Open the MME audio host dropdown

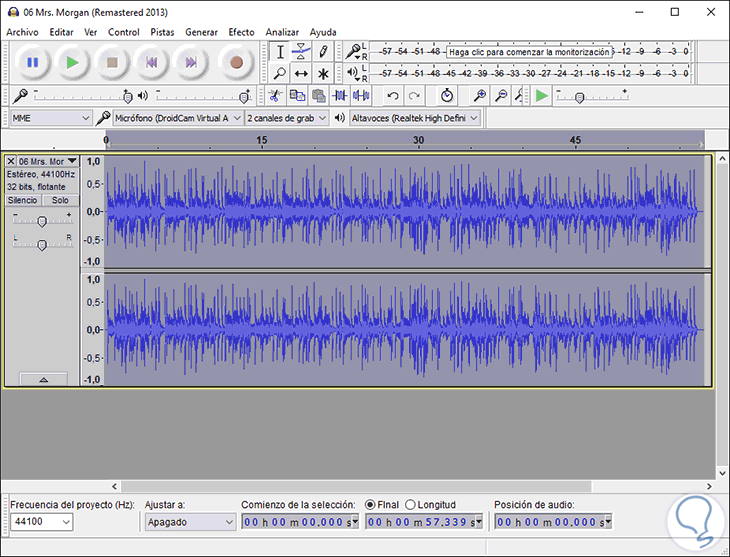[x=50, y=118]
